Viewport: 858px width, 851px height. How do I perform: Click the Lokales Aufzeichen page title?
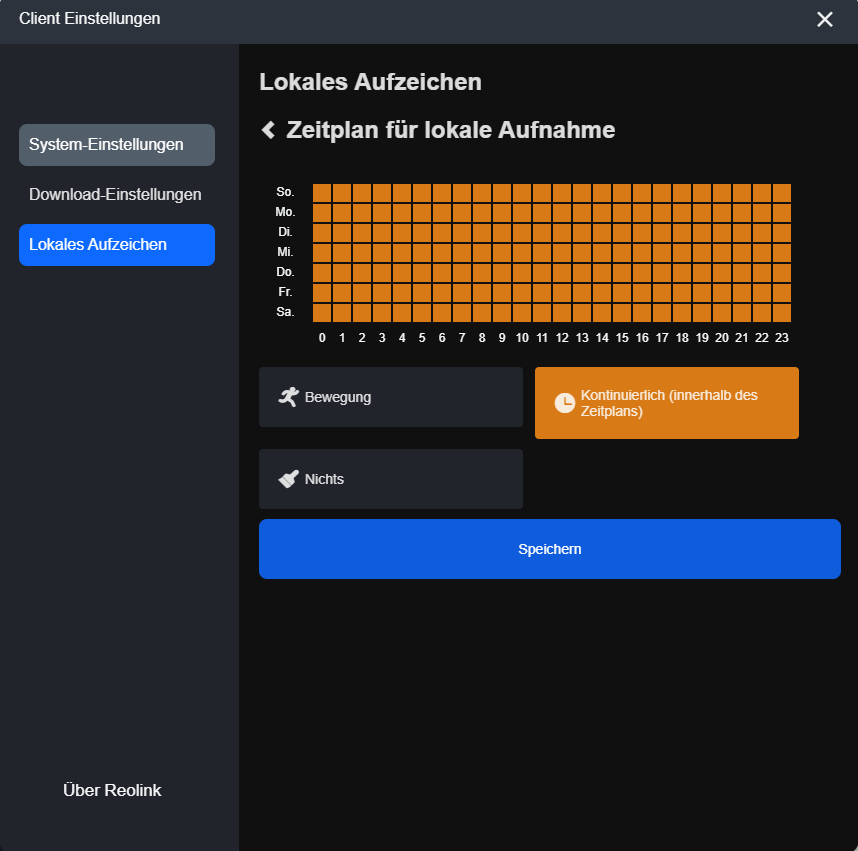pyautogui.click(x=370, y=82)
